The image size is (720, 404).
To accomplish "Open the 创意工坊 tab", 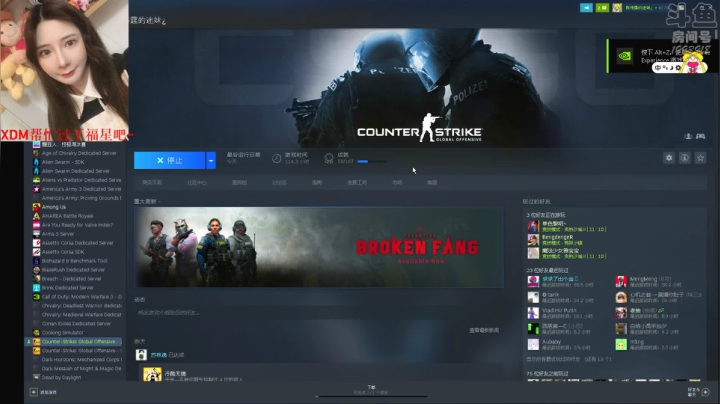I will [x=357, y=183].
